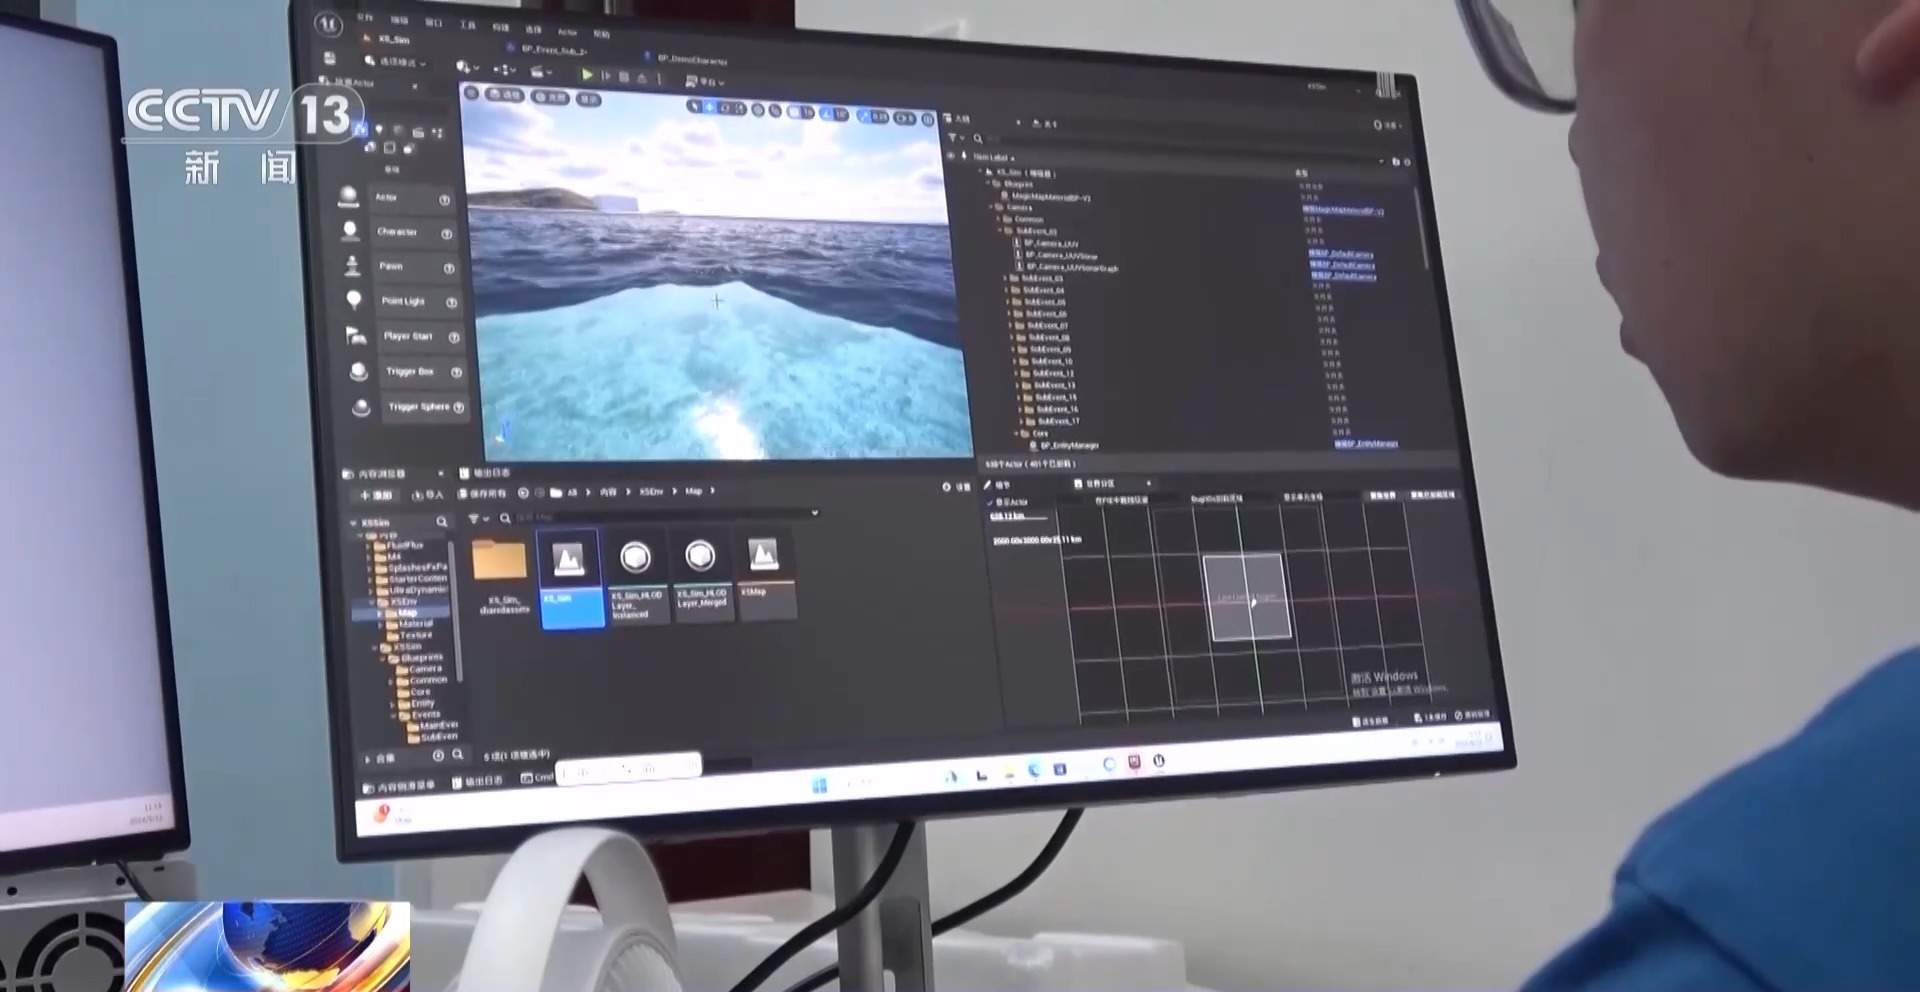Open help for Point Light entry
1920x992 pixels.
(452, 302)
